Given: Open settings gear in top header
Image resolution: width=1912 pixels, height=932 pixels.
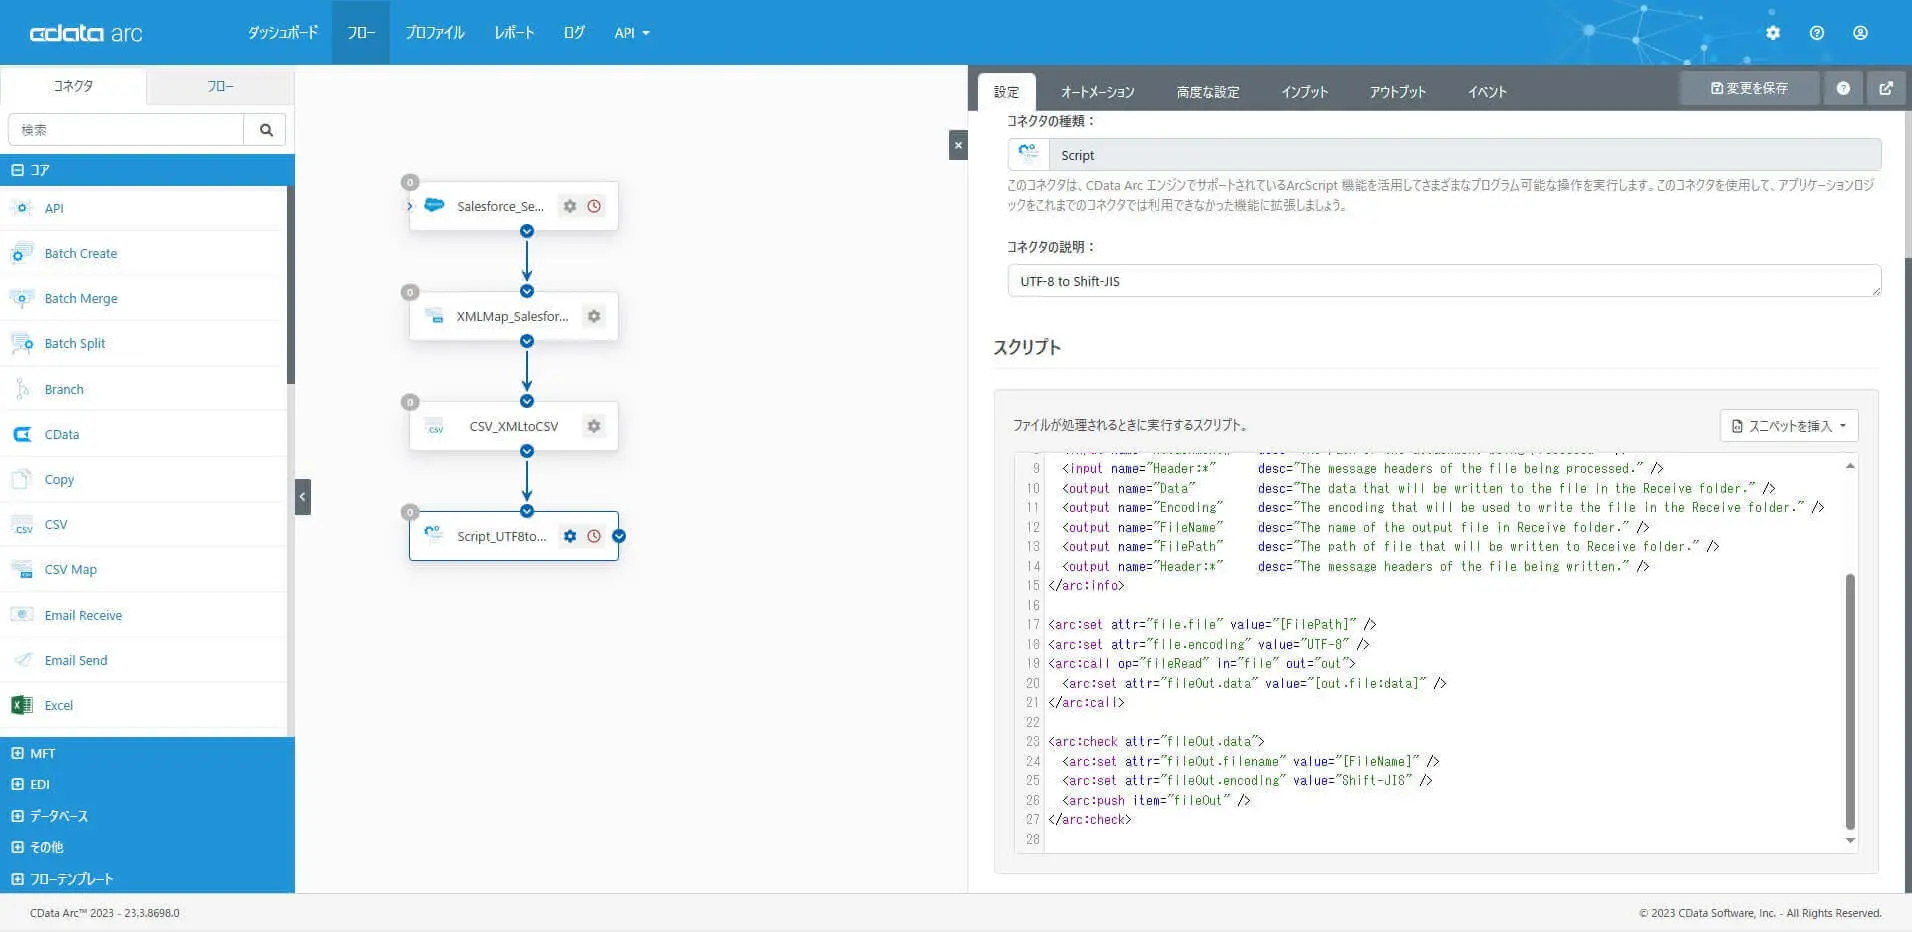Looking at the screenshot, I should 1773,33.
